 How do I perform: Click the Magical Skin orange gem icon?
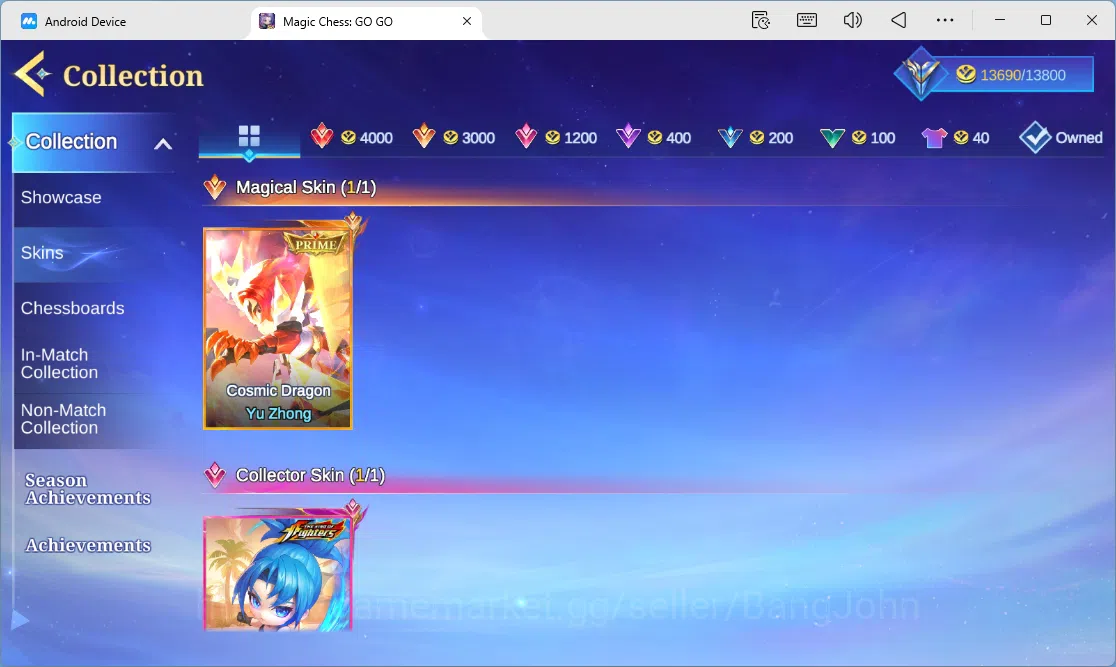click(x=215, y=187)
